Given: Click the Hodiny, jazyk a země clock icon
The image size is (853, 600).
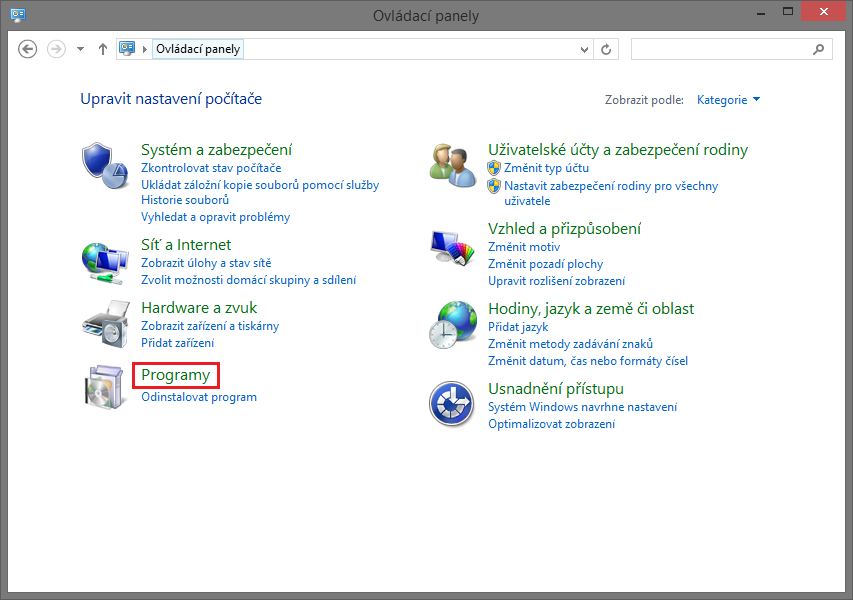Looking at the screenshot, I should coord(452,323).
